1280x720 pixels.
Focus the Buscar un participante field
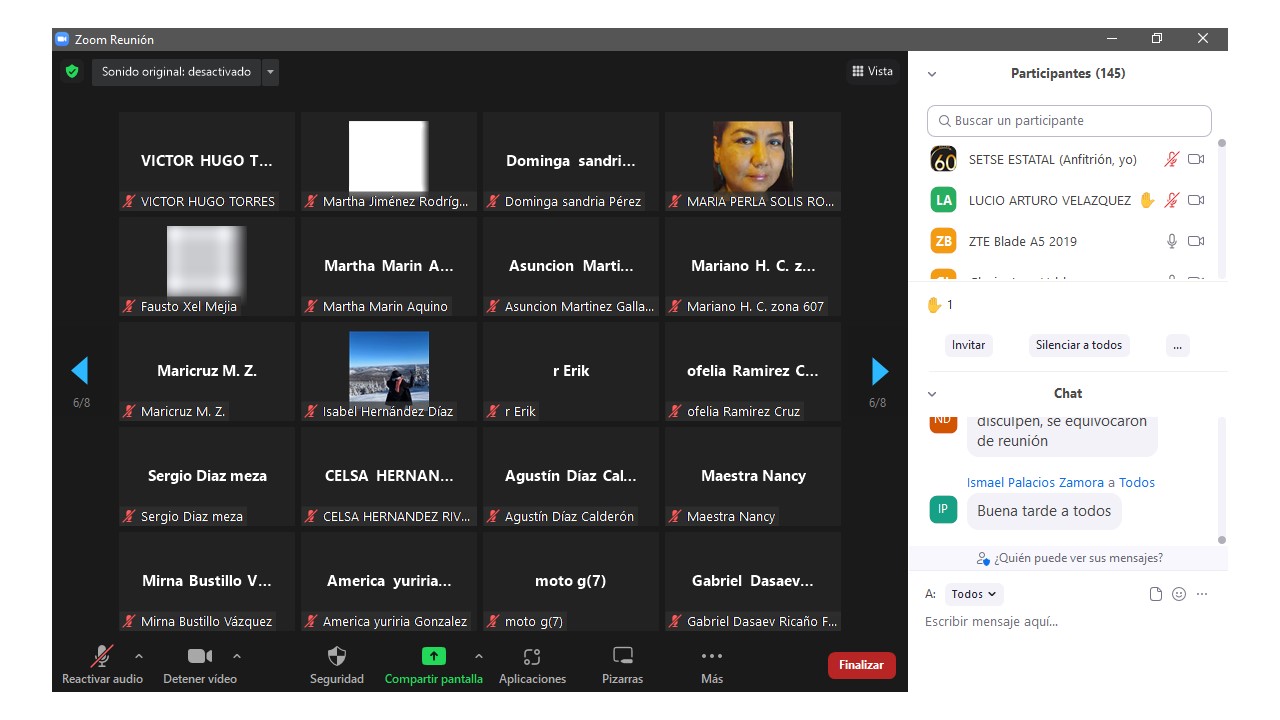(1069, 120)
